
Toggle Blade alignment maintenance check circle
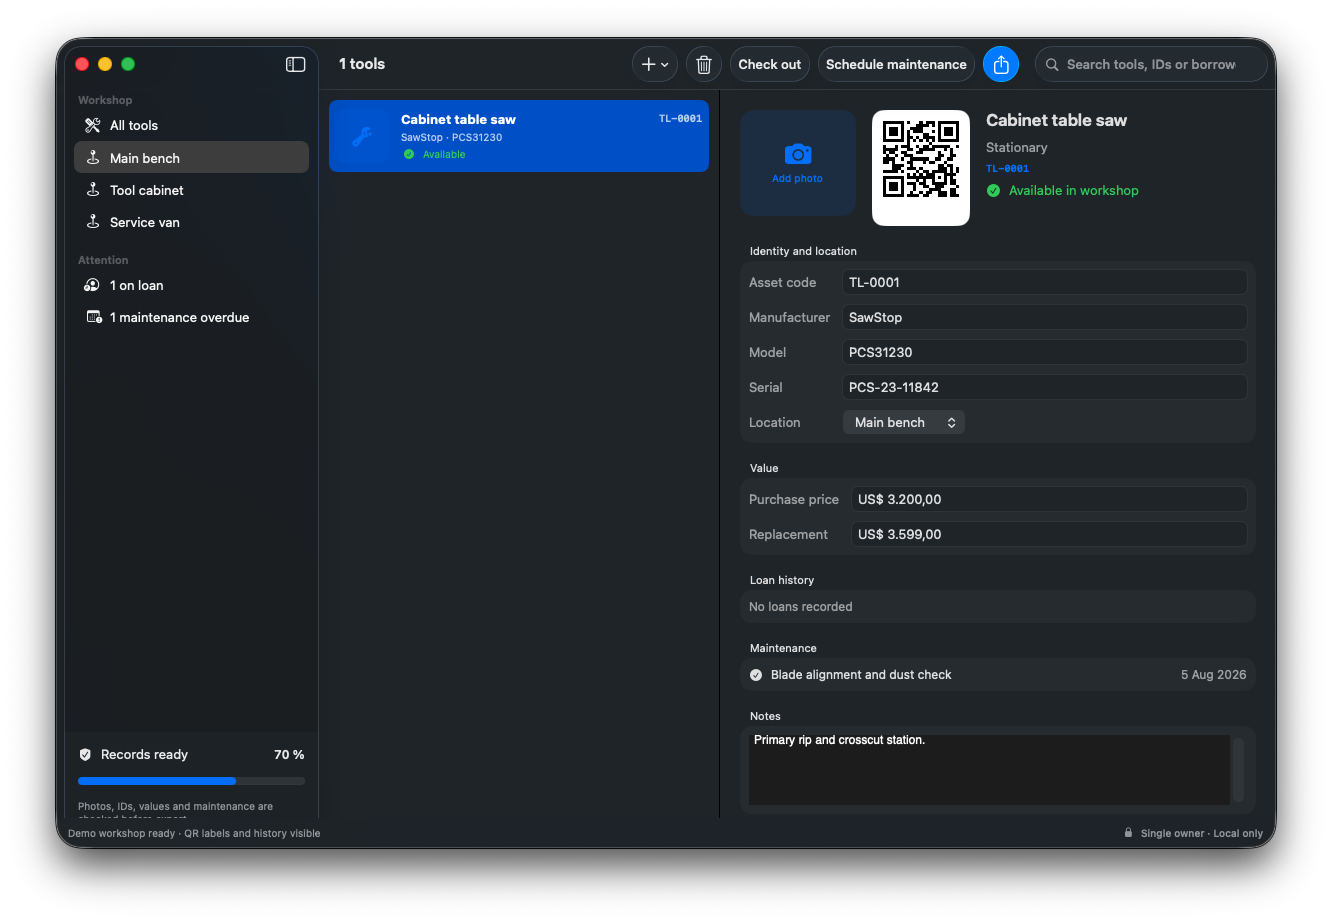point(756,675)
